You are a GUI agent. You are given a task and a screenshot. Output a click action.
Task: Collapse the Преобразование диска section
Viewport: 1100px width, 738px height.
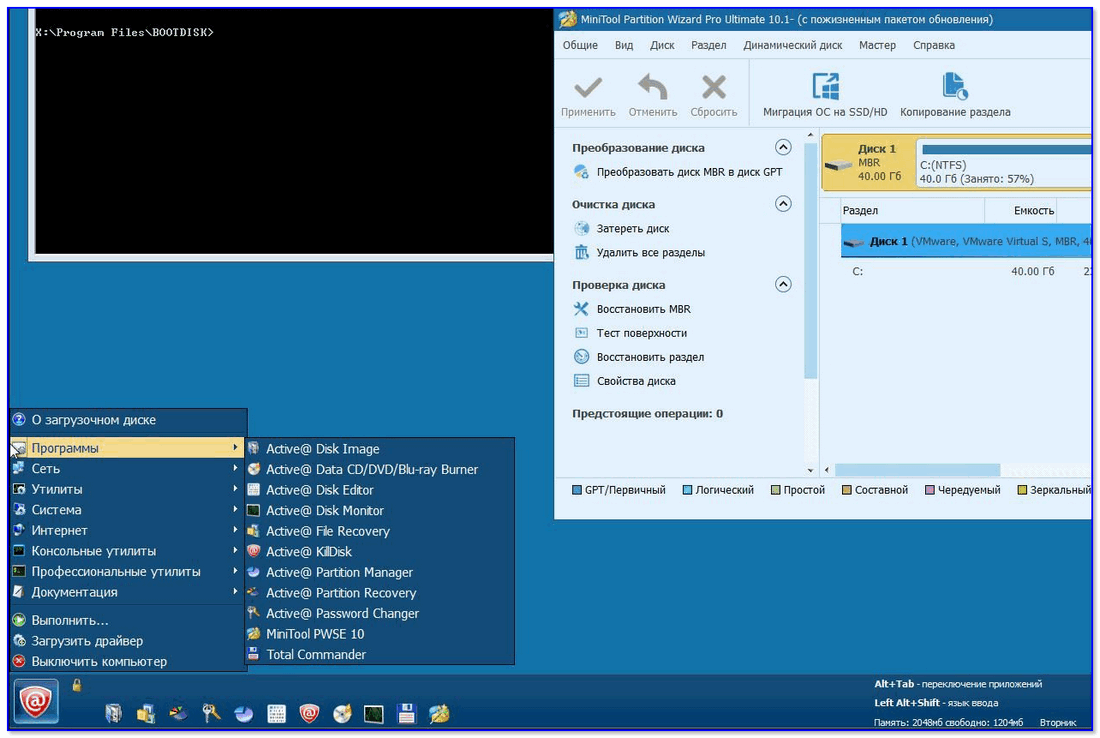coord(783,147)
